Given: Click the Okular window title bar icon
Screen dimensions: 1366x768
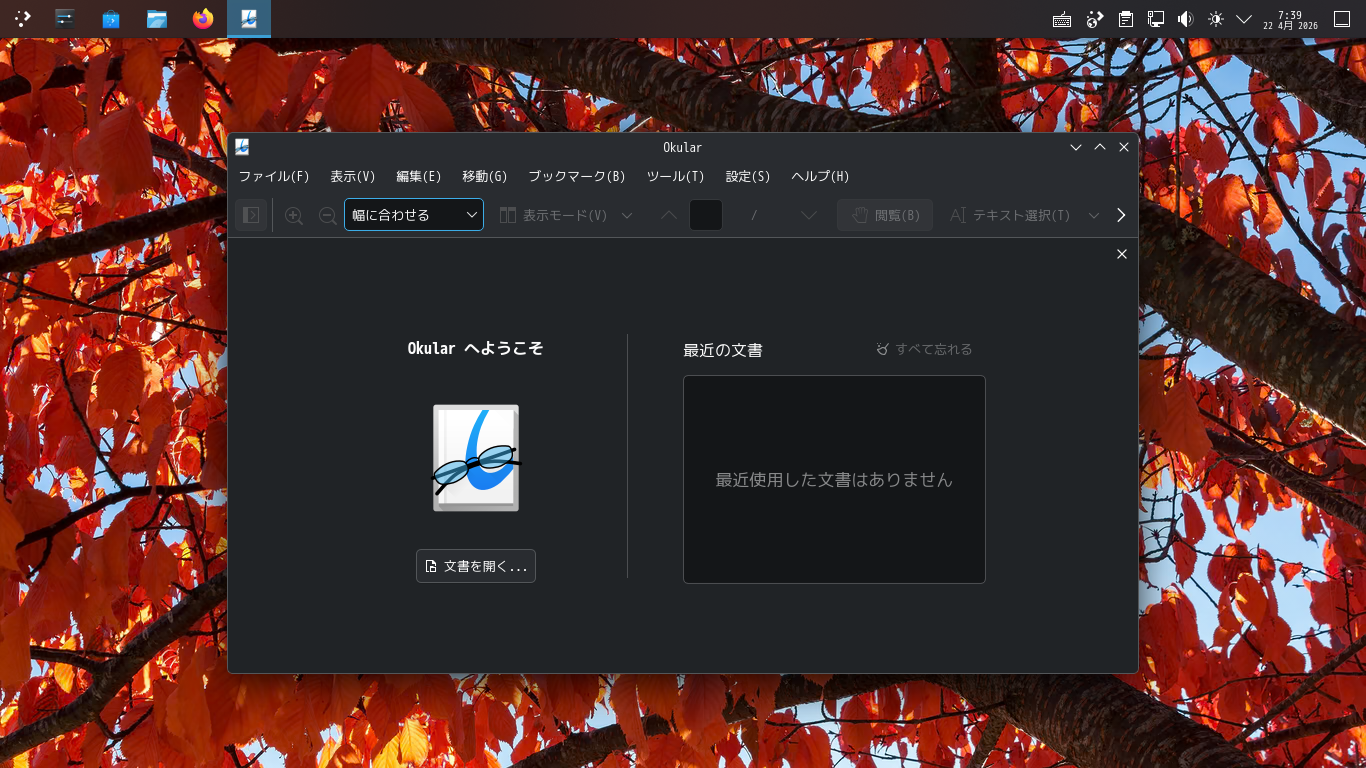Looking at the screenshot, I should [242, 147].
